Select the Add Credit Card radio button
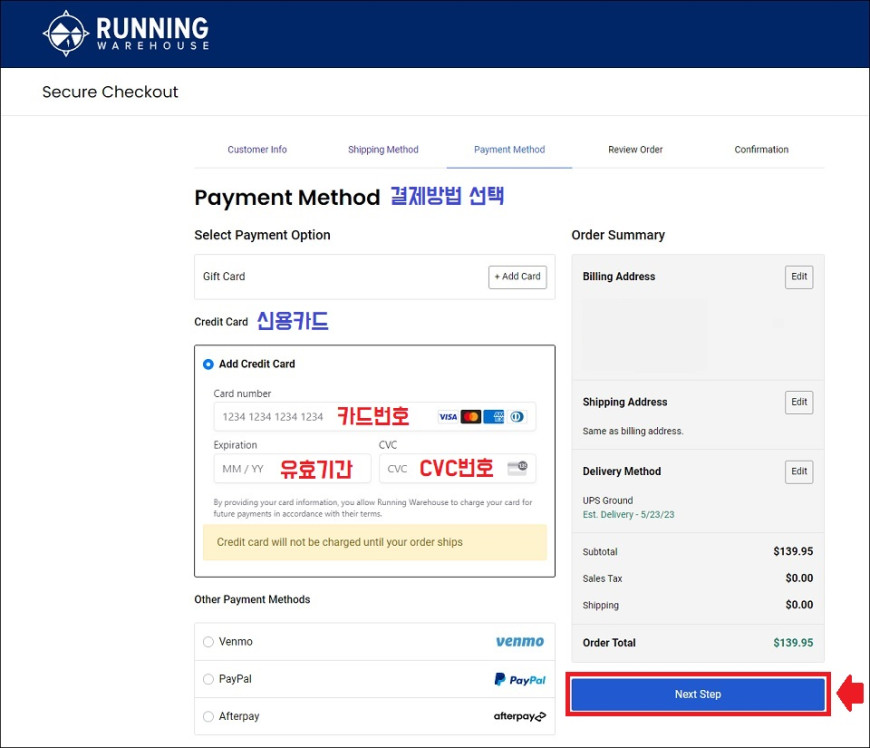 click(x=208, y=365)
